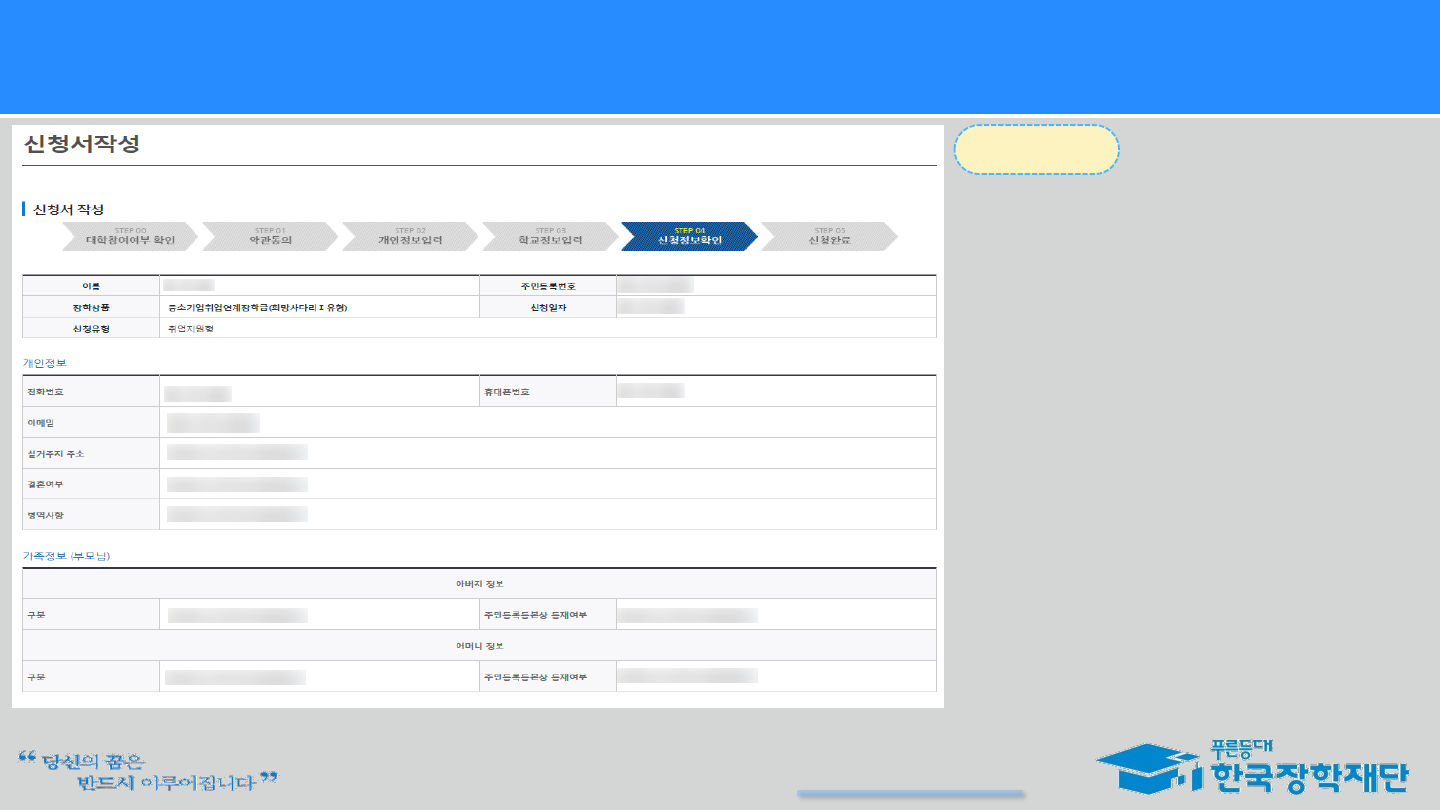Viewport: 1440px width, 810px height.
Task: Click the highlighted STEP 04 신청정보확인 step
Action: tap(689, 237)
